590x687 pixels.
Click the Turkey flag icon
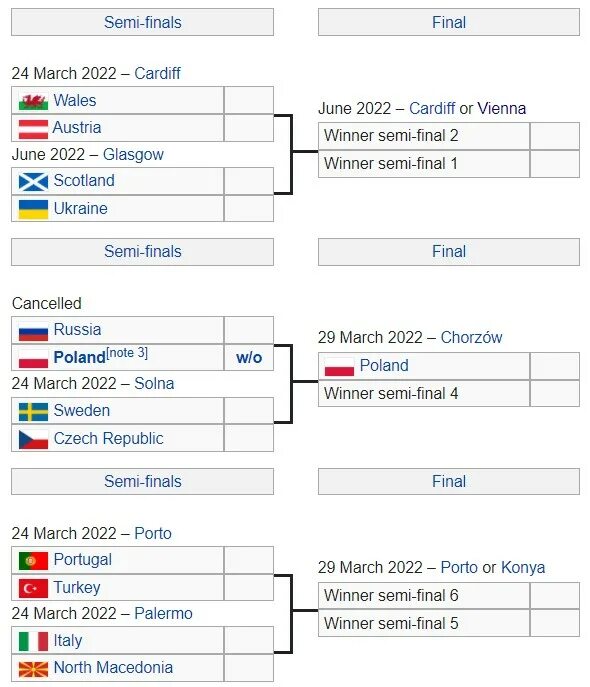(33, 588)
